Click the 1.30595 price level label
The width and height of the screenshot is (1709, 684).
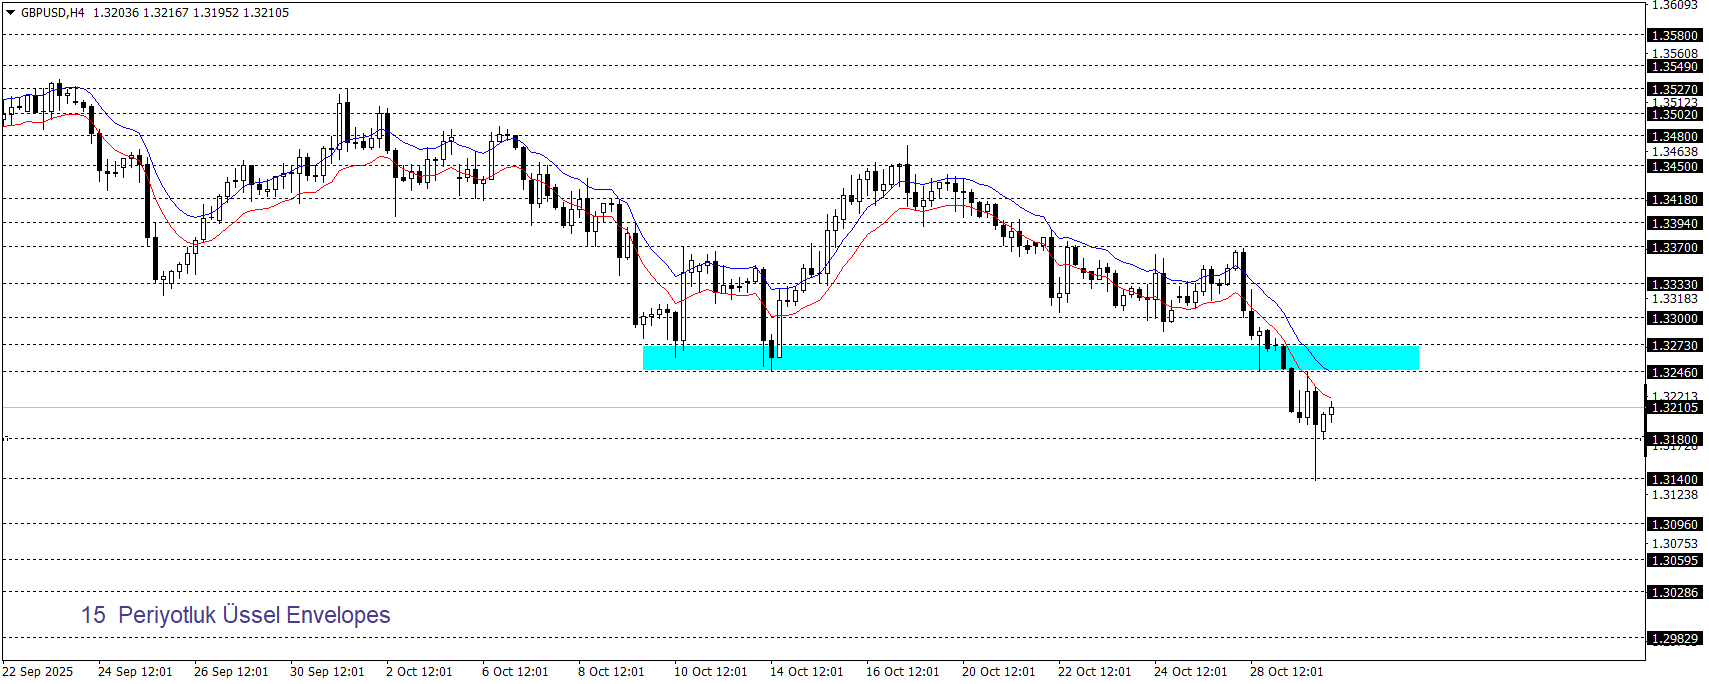(x=1674, y=561)
